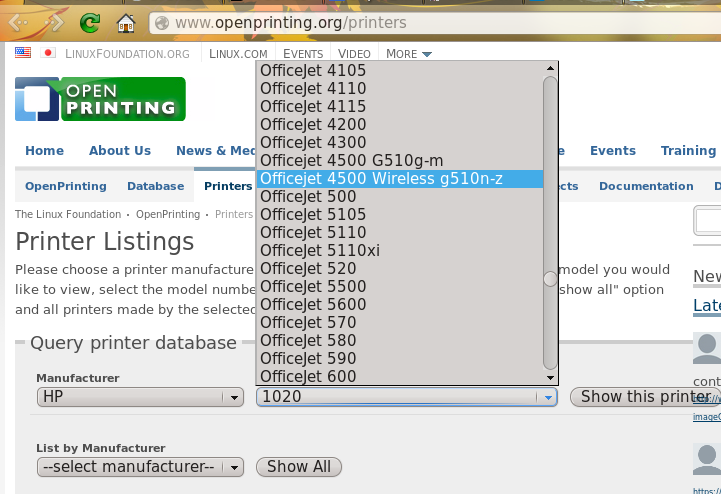Select OfficeJet 5500 from the list
The height and width of the screenshot is (494, 721).
coord(400,286)
